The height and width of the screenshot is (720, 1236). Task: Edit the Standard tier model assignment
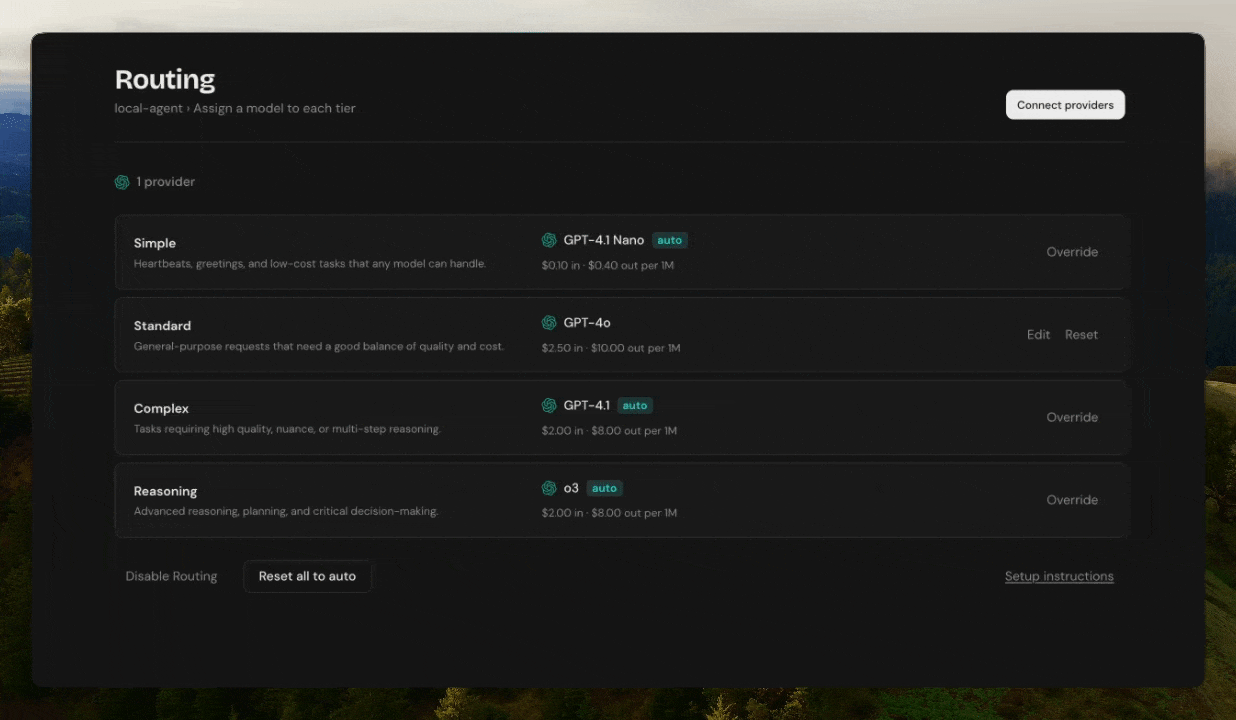[1038, 334]
